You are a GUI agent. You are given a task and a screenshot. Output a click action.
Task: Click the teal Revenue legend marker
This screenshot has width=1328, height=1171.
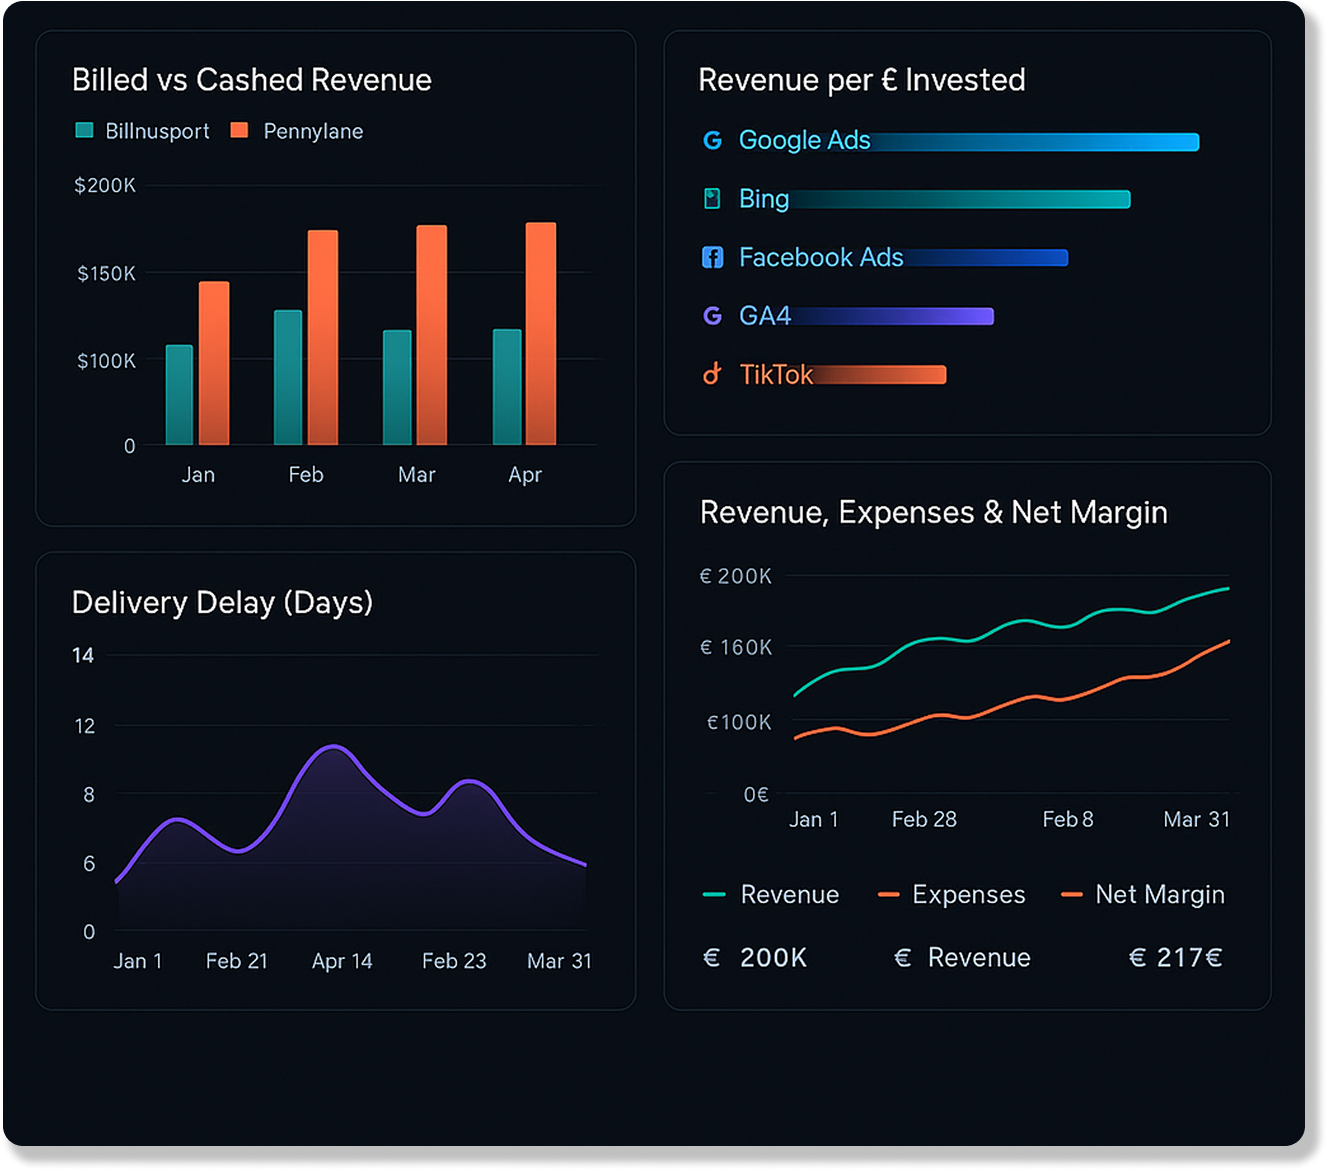[x=714, y=895]
